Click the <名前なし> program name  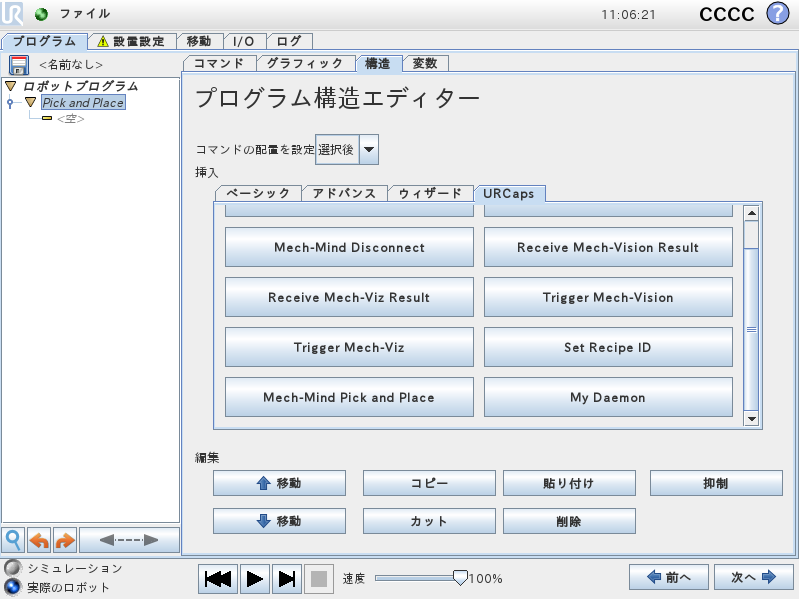pyautogui.click(x=71, y=65)
